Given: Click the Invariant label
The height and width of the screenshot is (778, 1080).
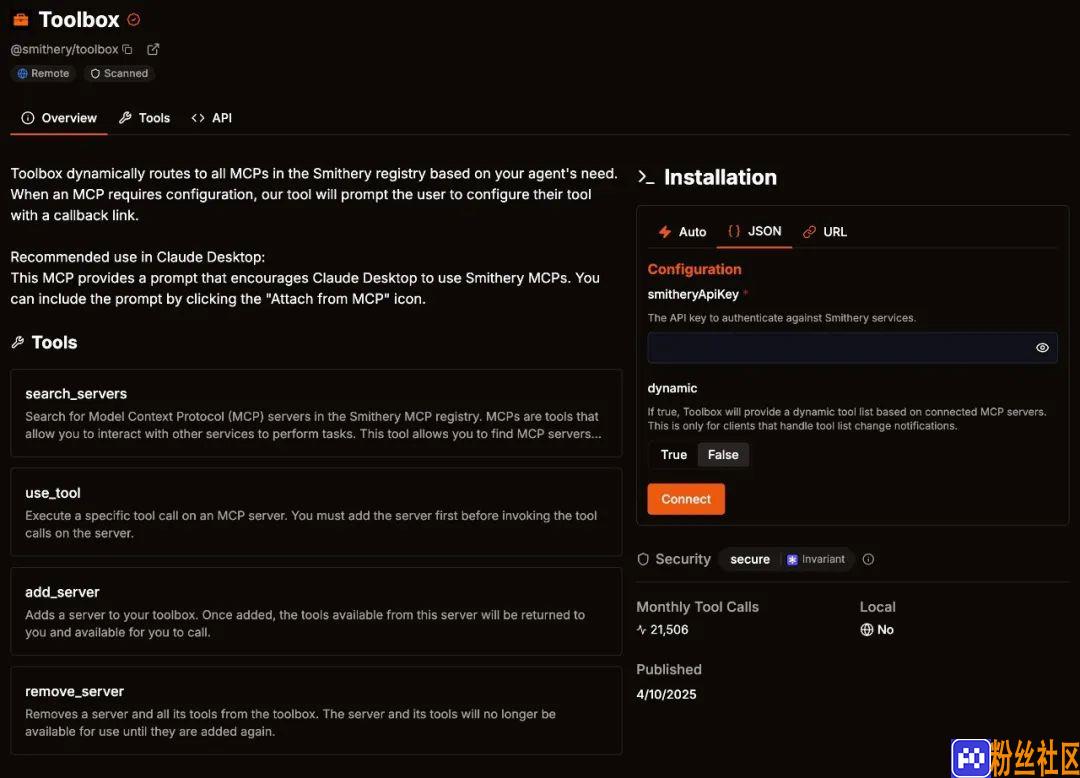Looking at the screenshot, I should point(816,559).
